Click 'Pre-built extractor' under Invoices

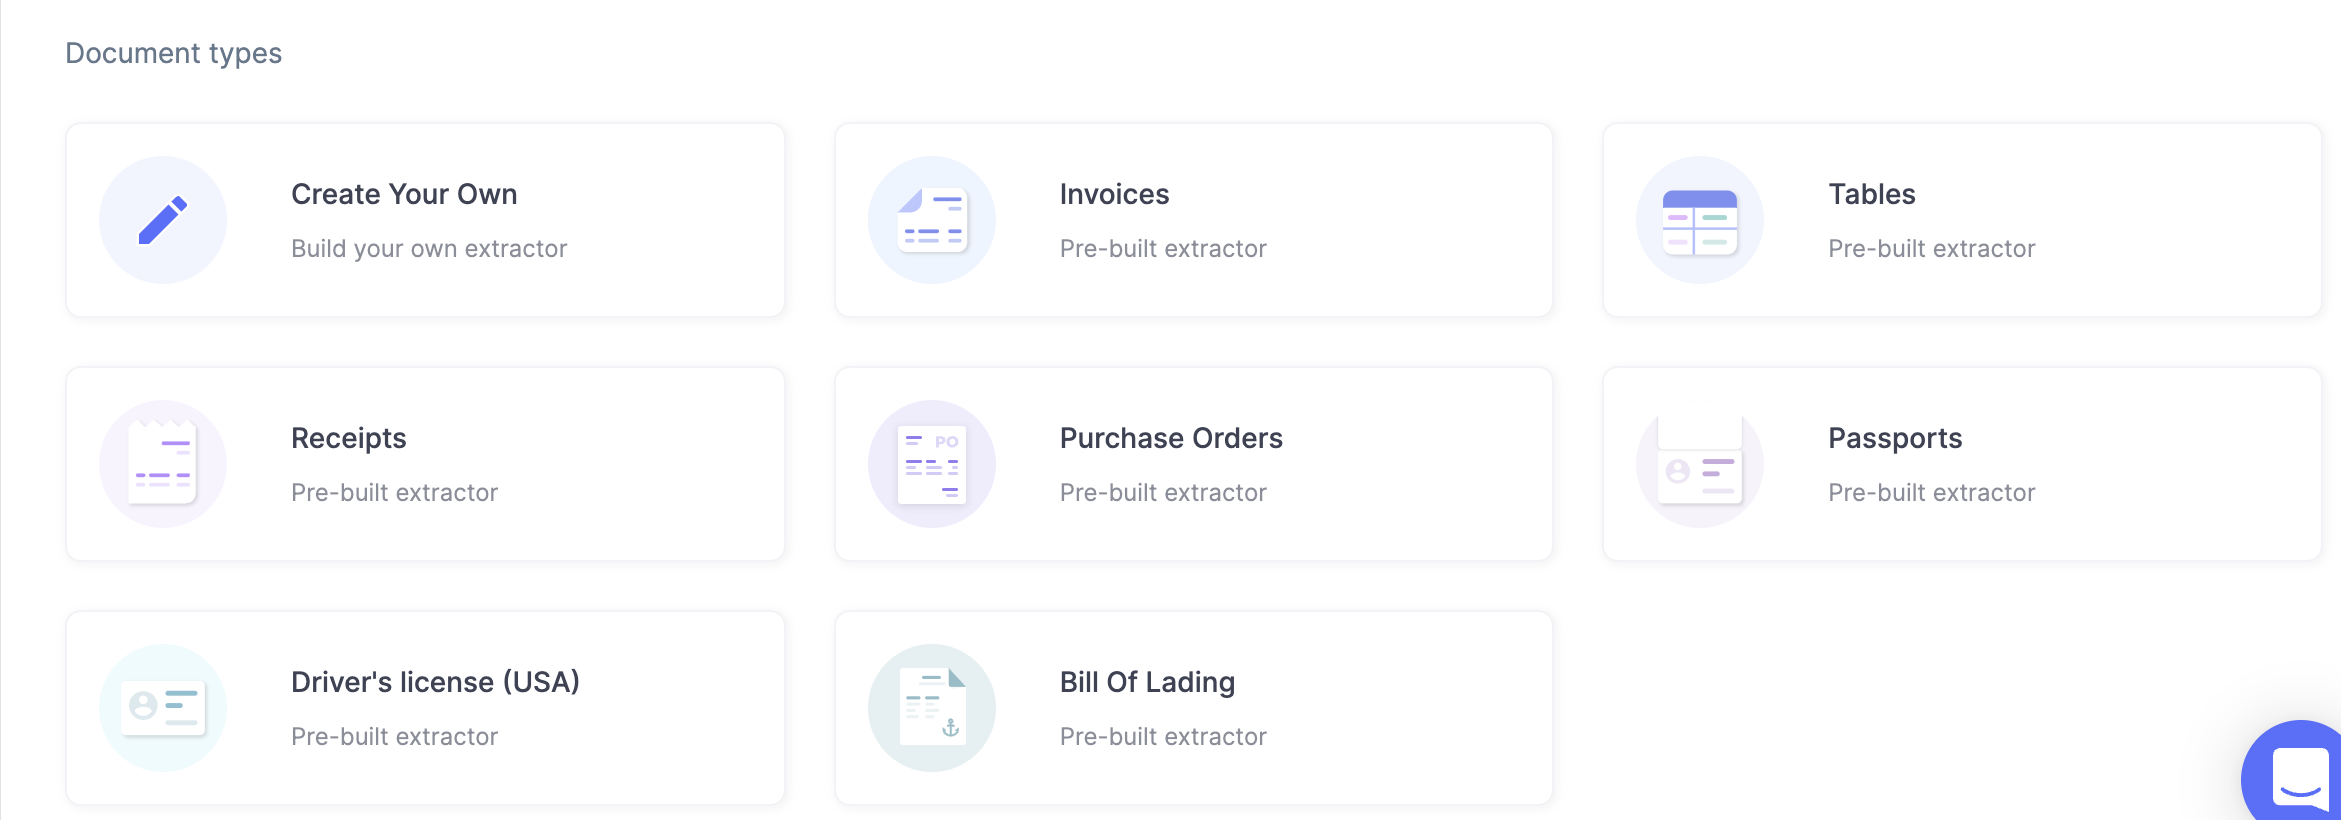1163,248
